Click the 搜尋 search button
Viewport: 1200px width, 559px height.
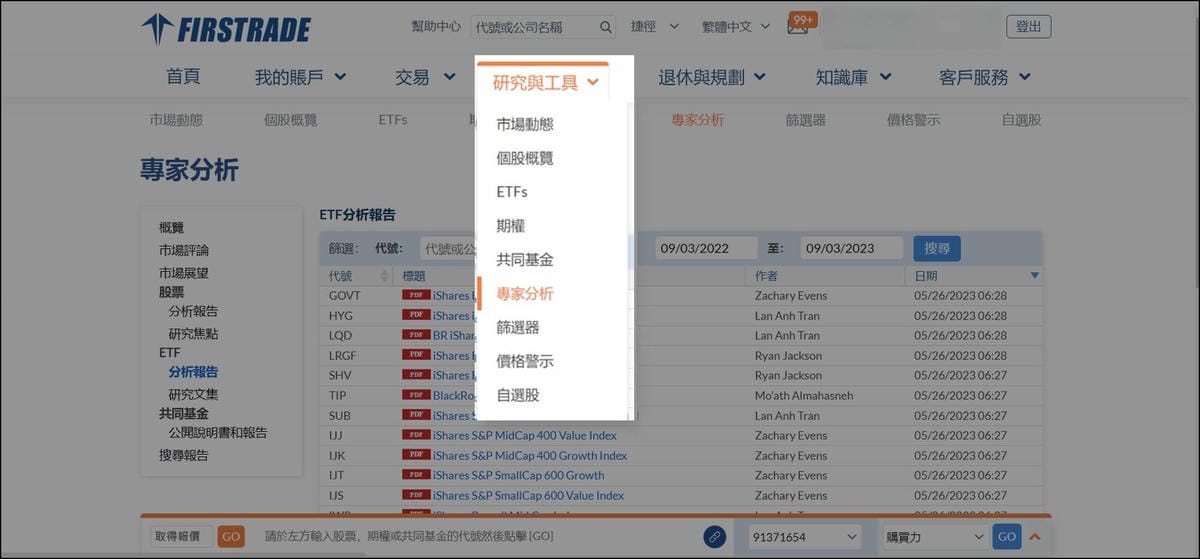tap(937, 248)
